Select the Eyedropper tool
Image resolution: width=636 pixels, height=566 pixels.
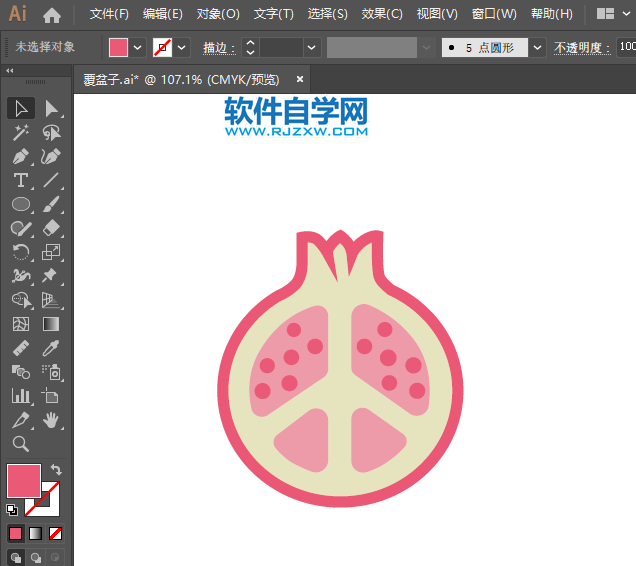[51, 348]
